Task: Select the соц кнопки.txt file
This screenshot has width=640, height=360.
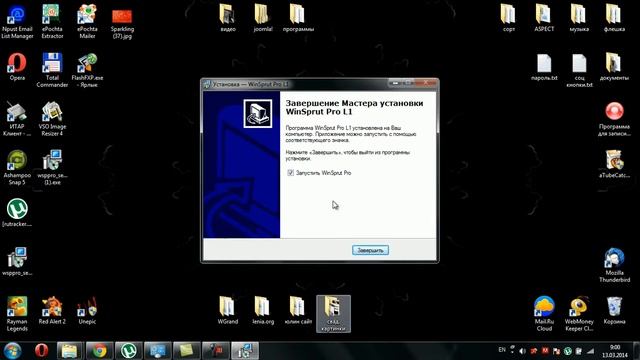Action: coord(579,70)
